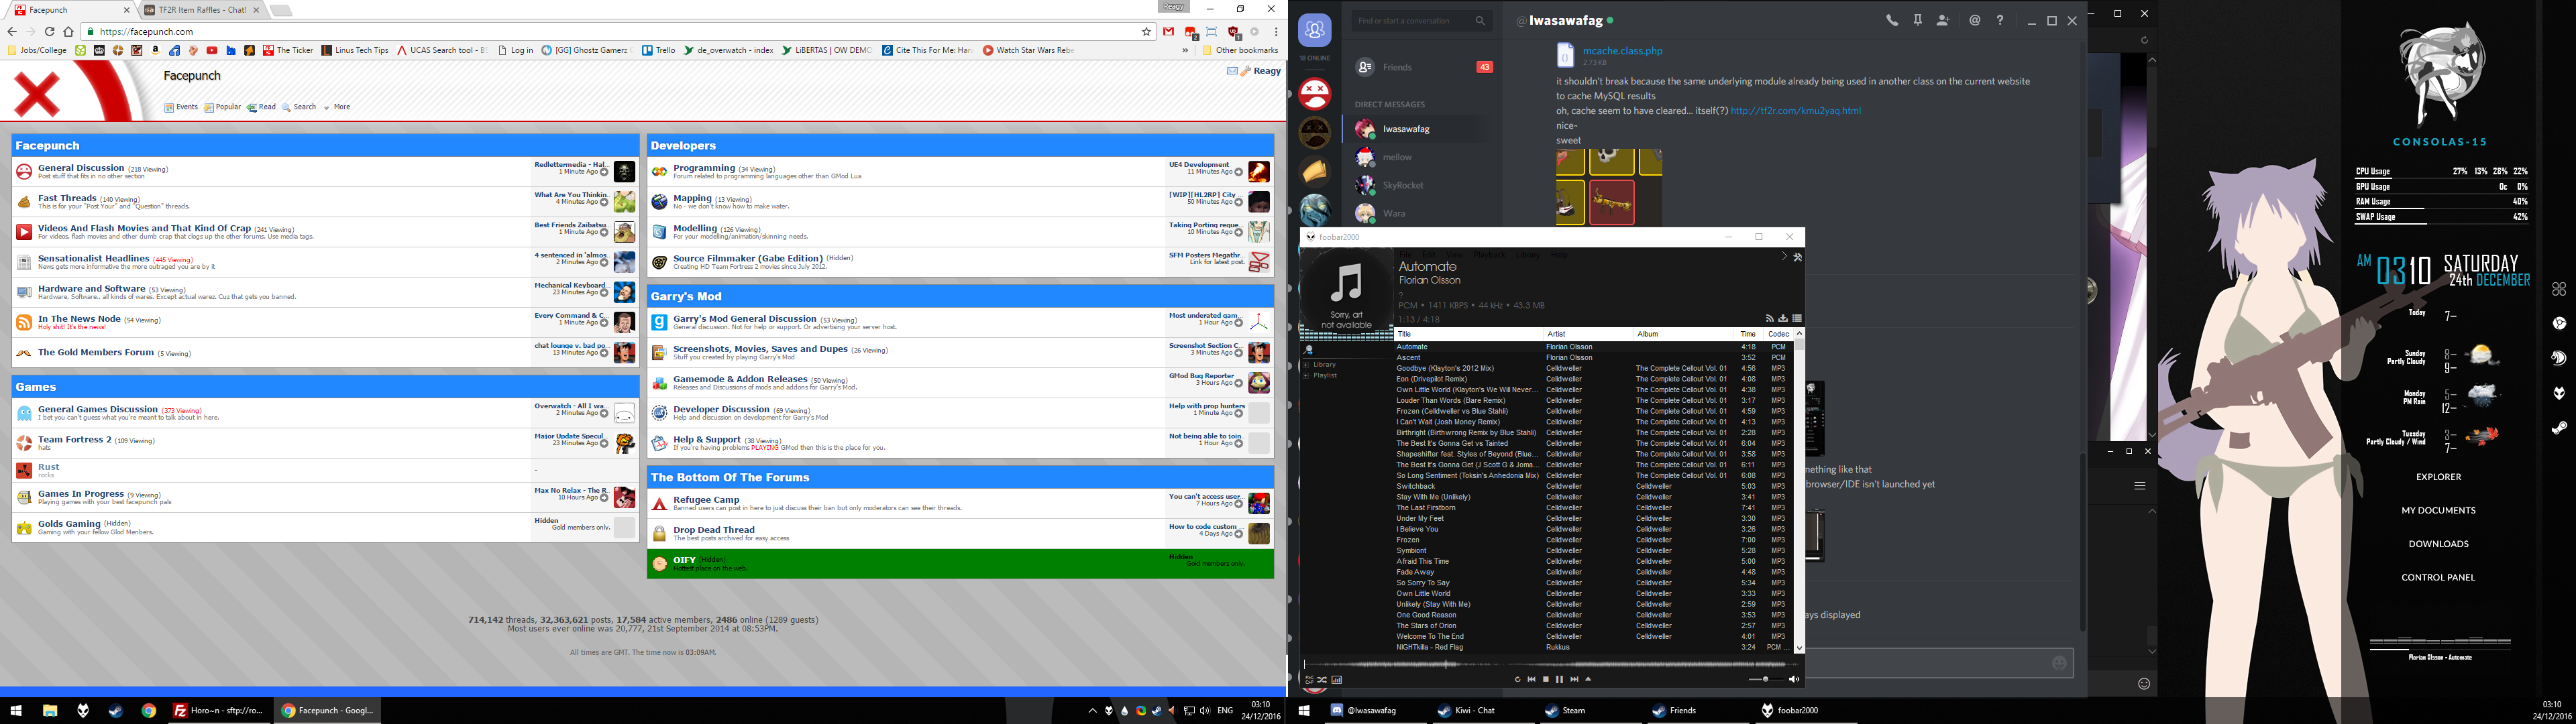The width and height of the screenshot is (2576, 724).
Task: Open Gmail extension icon in Chrome
Action: [x=1168, y=32]
